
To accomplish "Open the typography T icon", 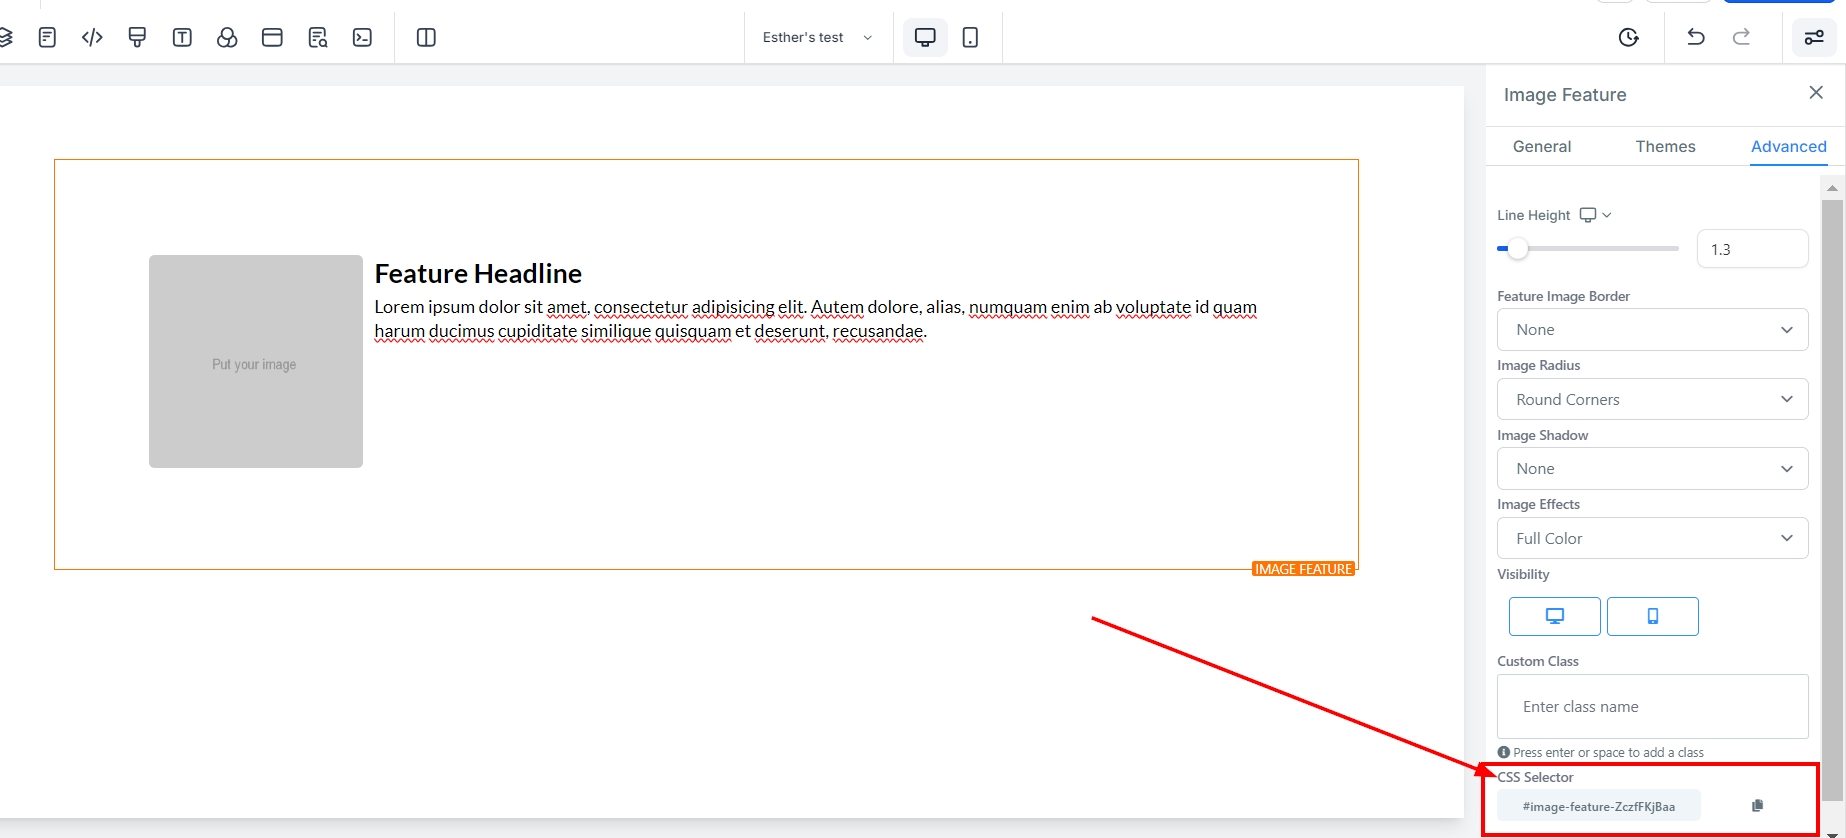I will 182,38.
